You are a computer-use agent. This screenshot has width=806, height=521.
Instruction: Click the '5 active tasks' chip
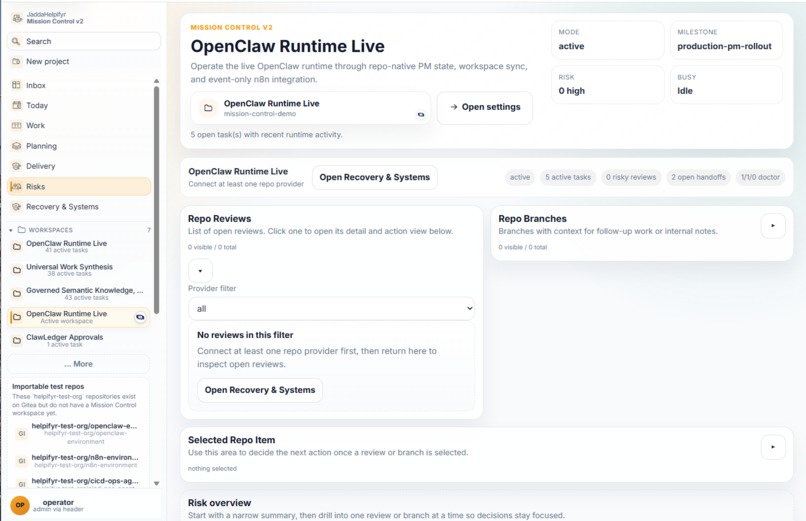567,177
